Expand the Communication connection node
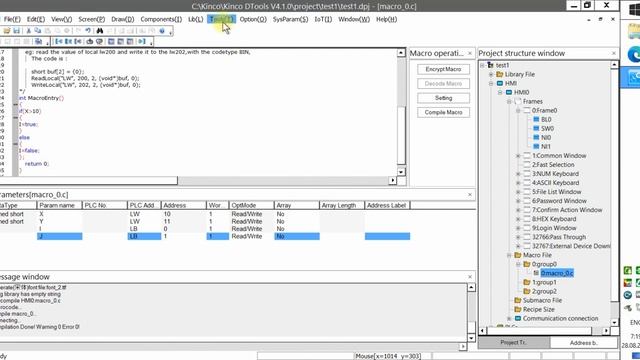640x360 pixels. 509,318
